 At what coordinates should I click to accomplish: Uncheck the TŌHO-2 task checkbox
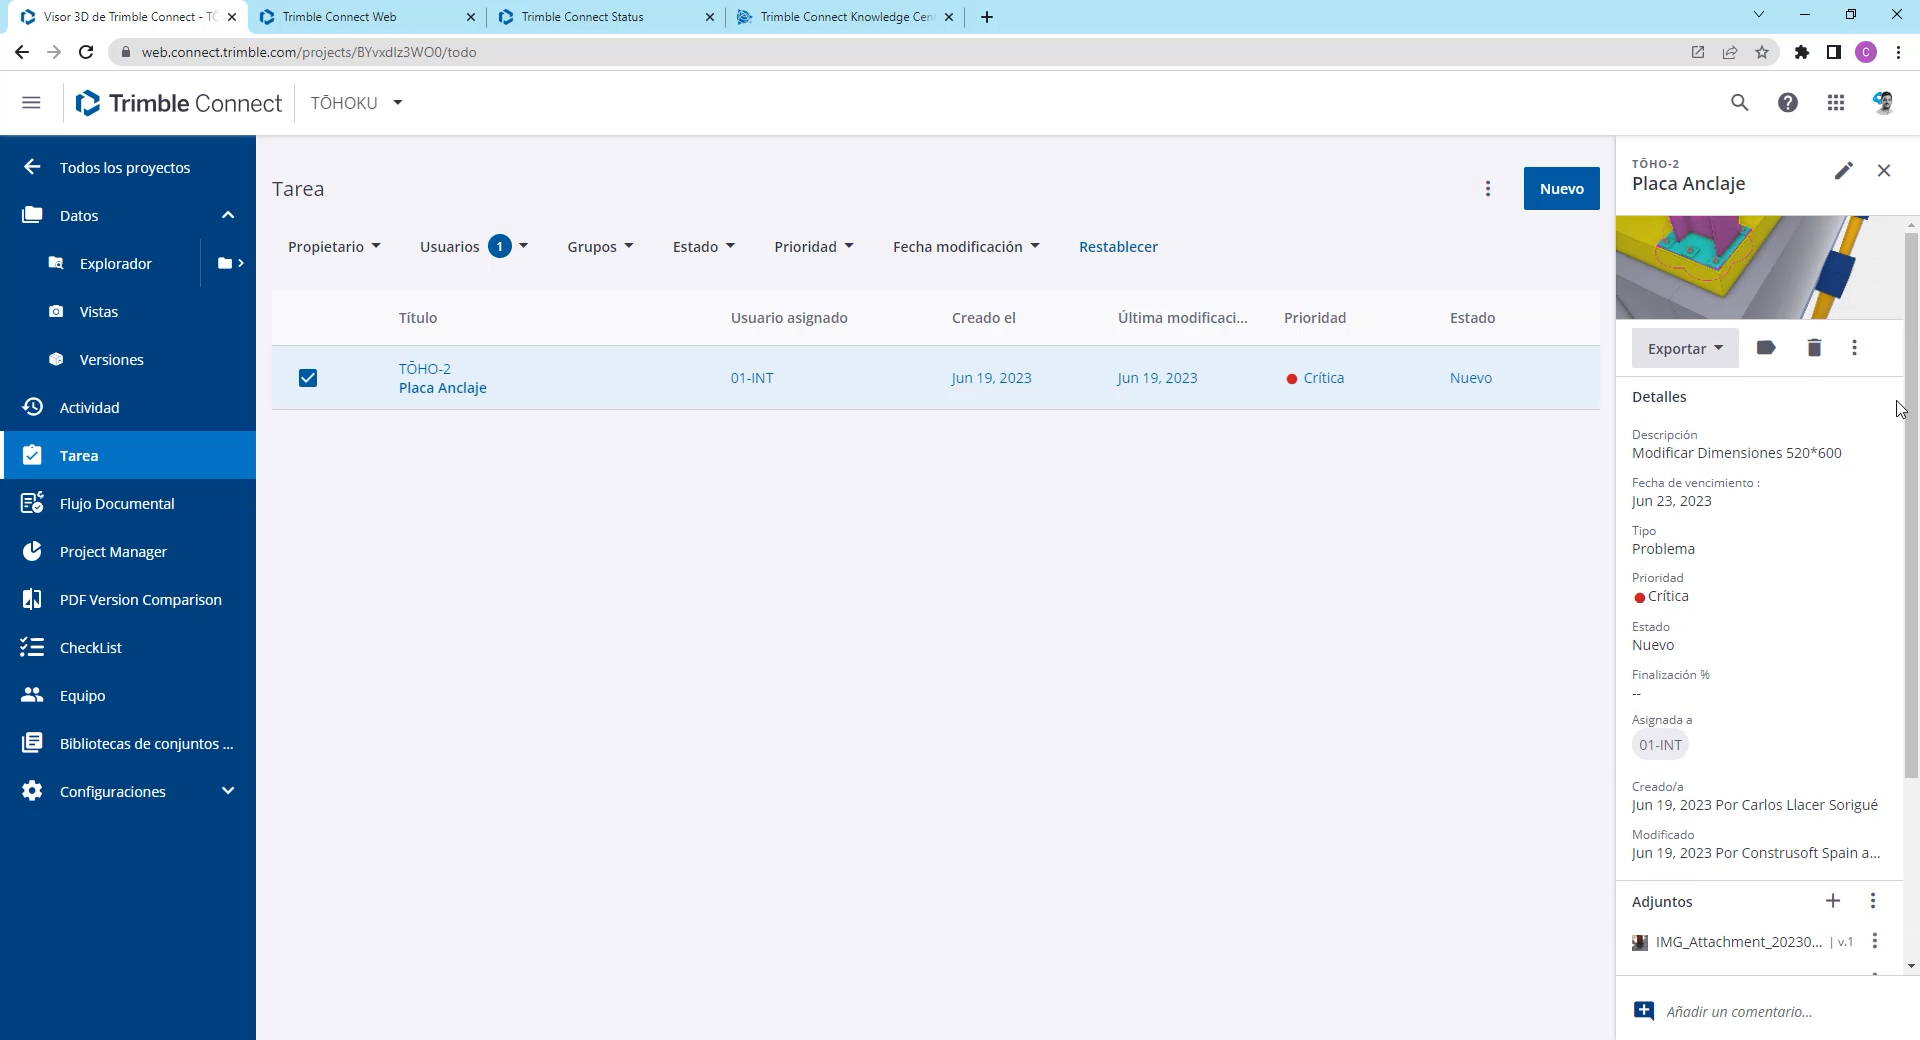(308, 378)
